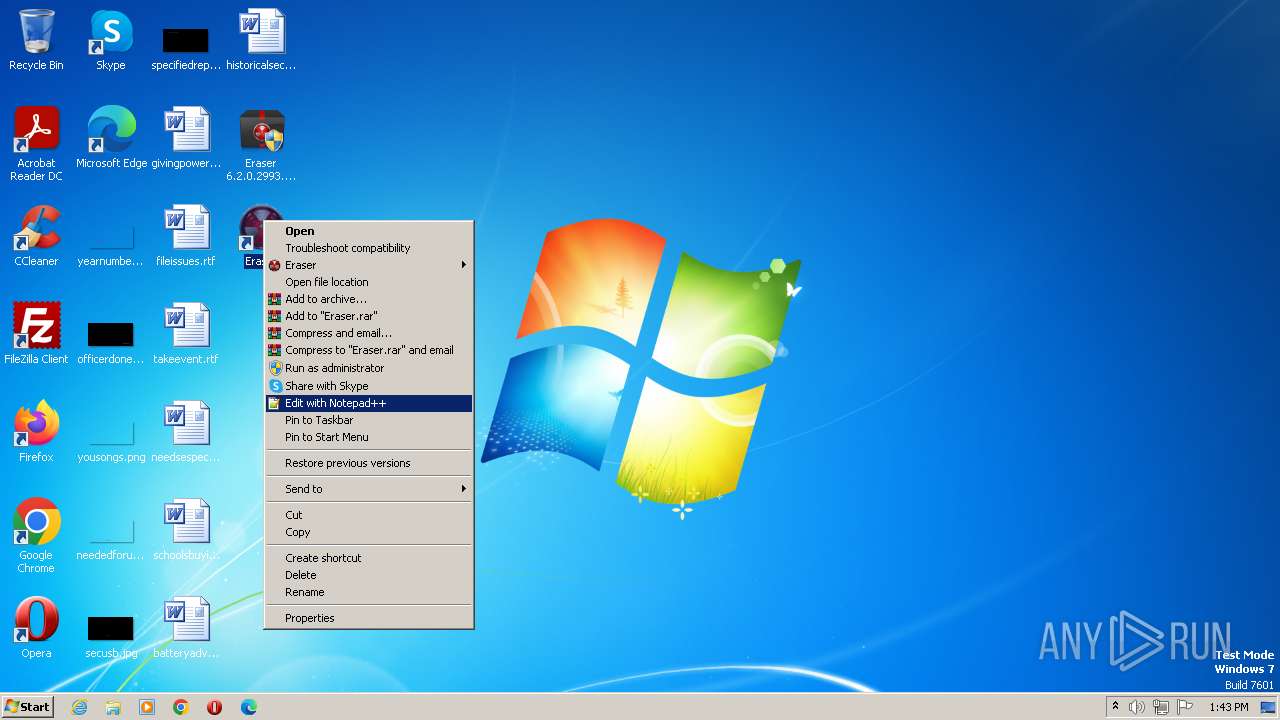Open the volume speaker tray icon

[x=1137, y=707]
